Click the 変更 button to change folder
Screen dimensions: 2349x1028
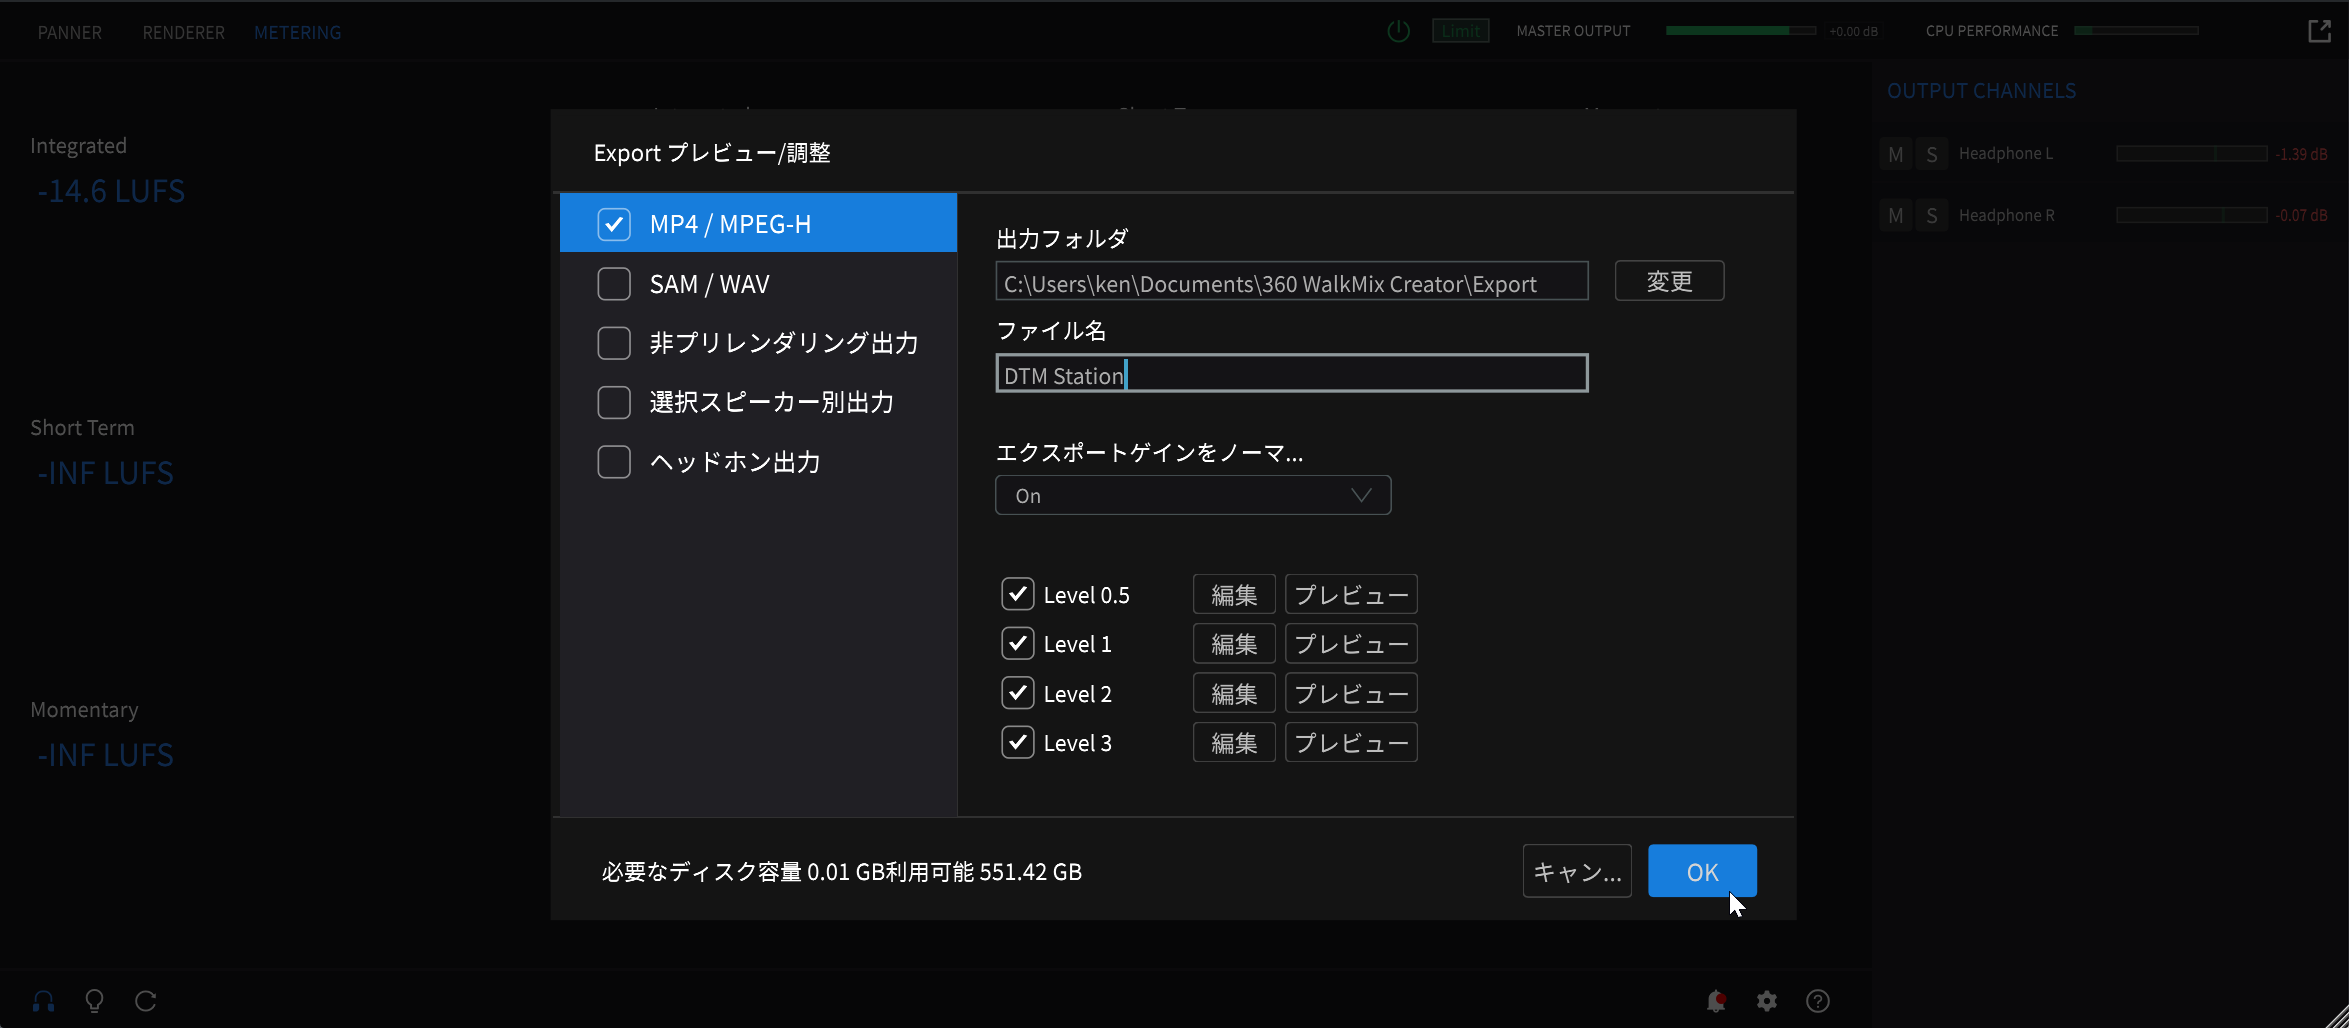click(1669, 281)
